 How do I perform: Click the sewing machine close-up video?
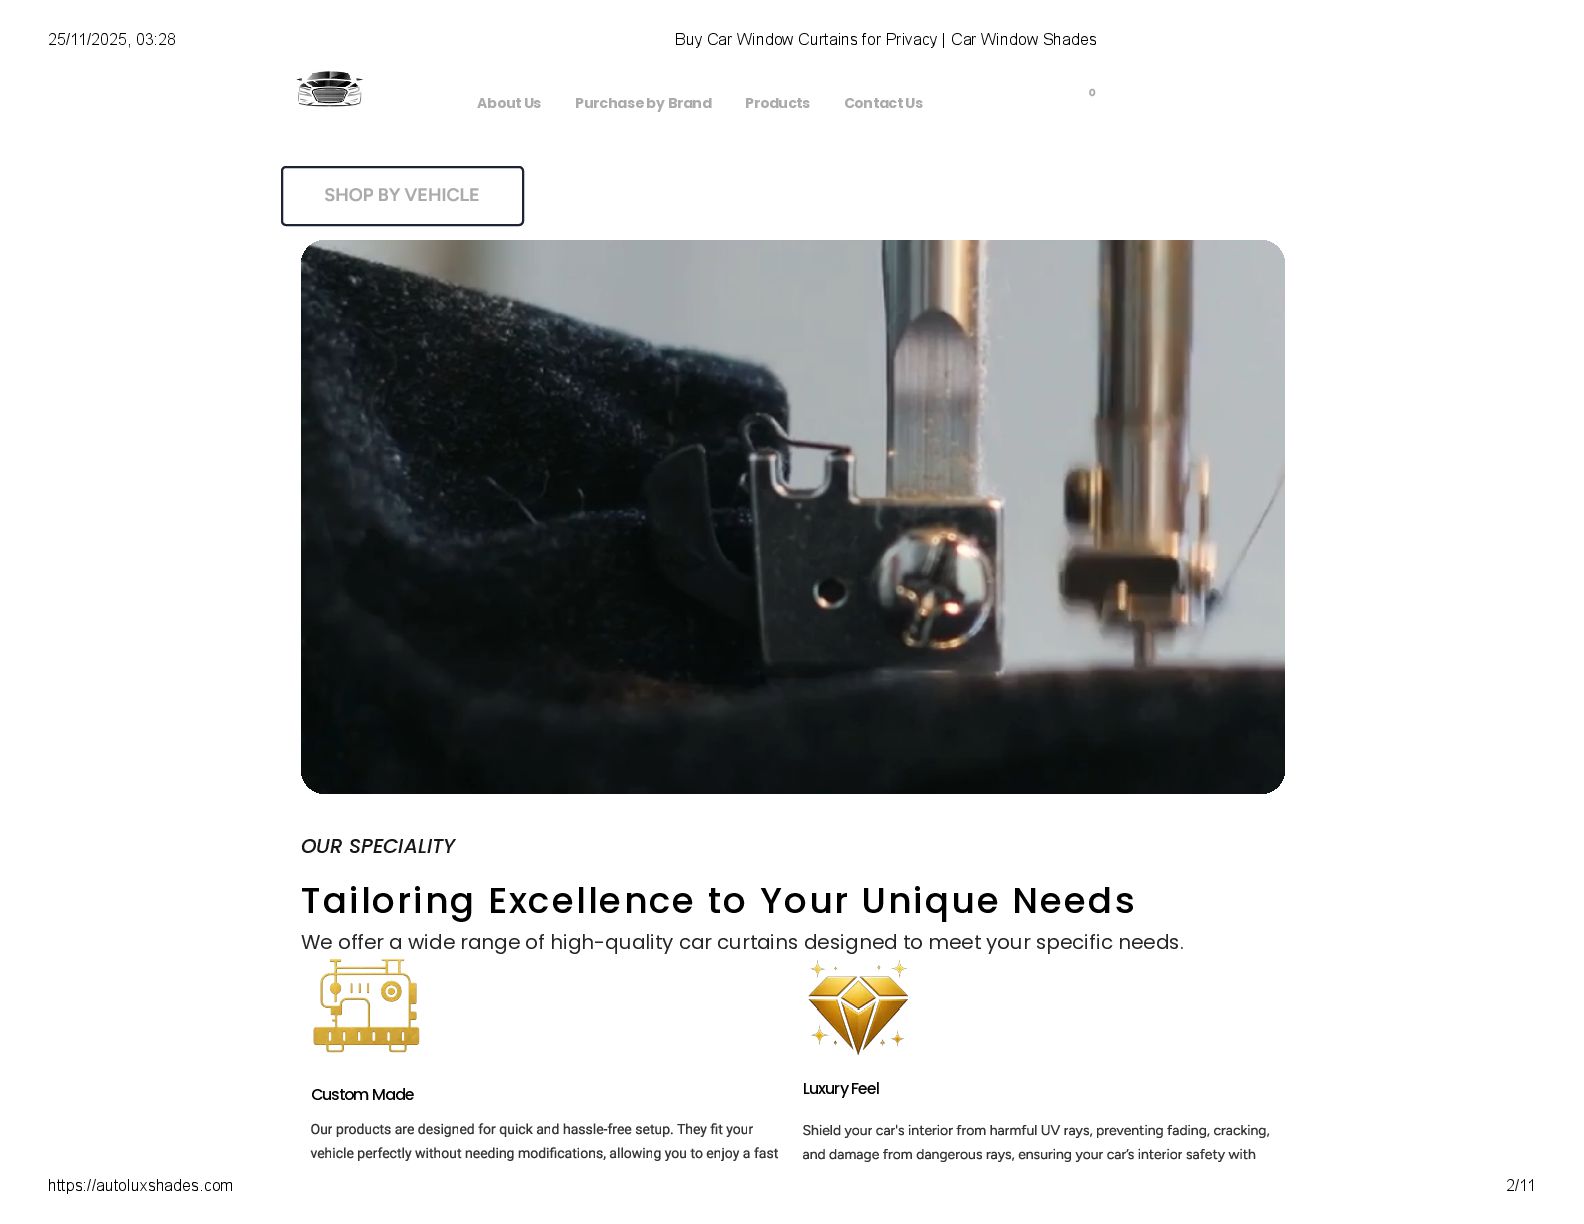(x=793, y=517)
